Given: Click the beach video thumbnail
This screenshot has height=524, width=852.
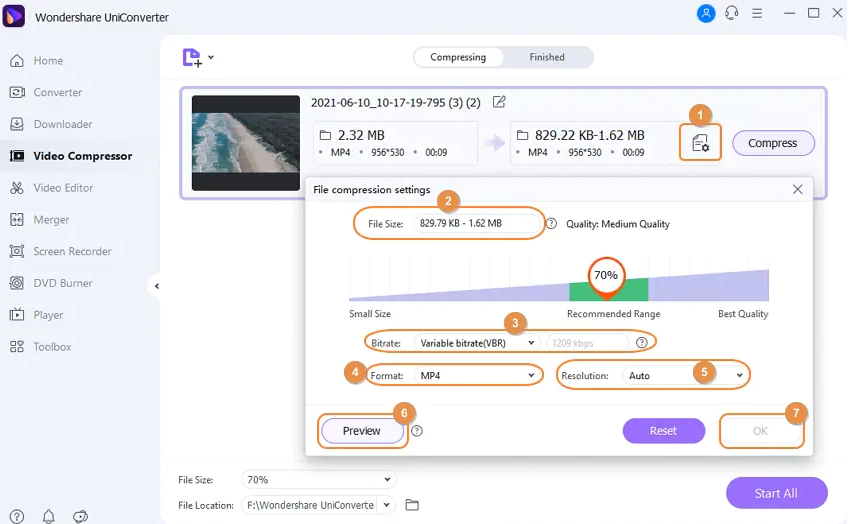Looking at the screenshot, I should tap(246, 143).
